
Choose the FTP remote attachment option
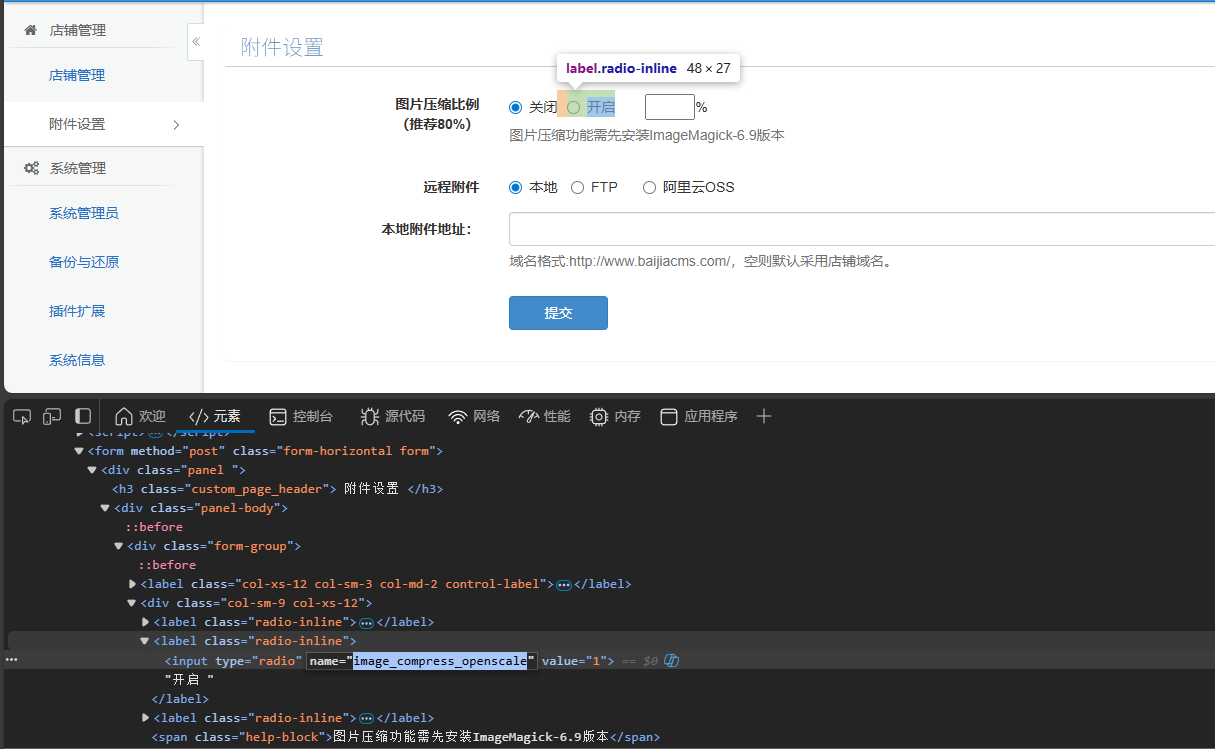coord(578,187)
